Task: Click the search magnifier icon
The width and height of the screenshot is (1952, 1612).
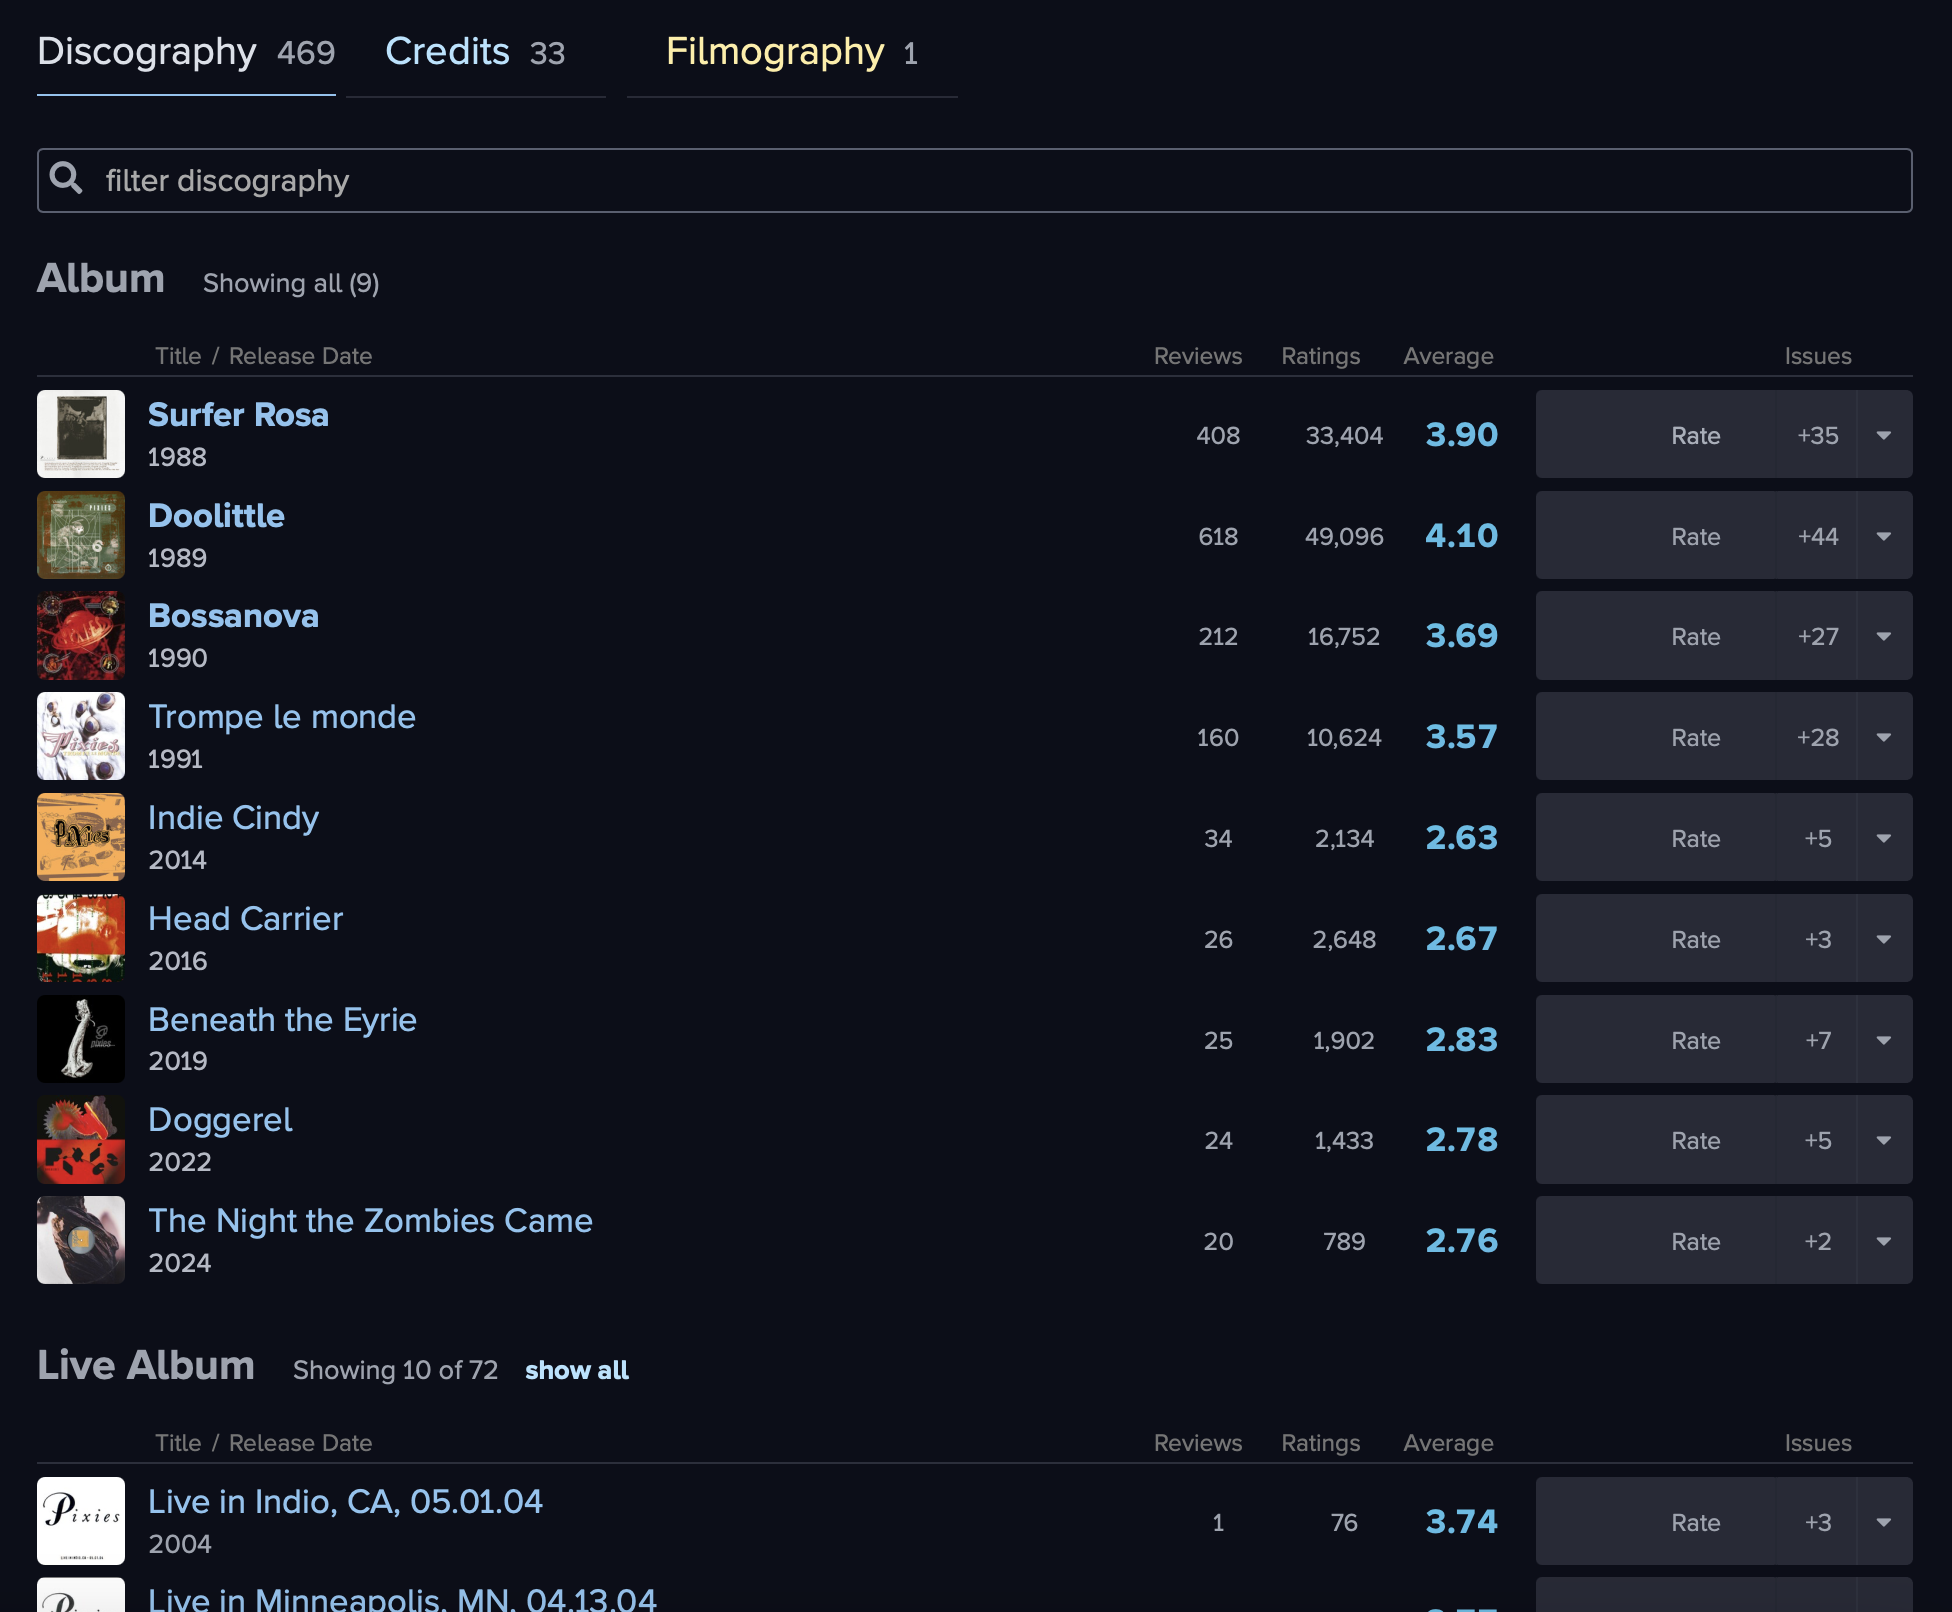Action: click(66, 178)
